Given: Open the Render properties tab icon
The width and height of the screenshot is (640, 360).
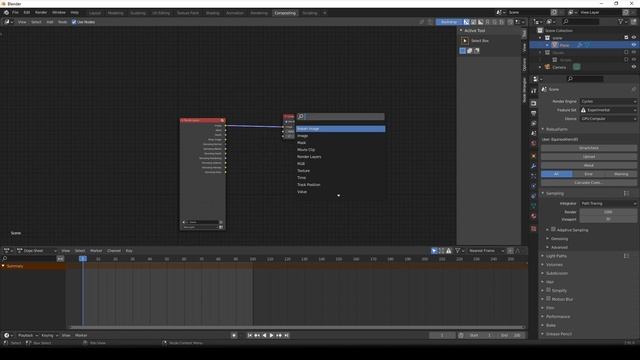Looking at the screenshot, I should tap(533, 104).
